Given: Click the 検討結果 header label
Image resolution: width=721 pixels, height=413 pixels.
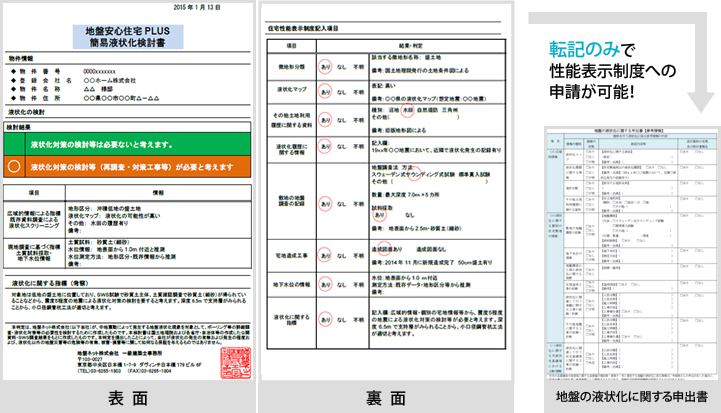Looking at the screenshot, I should (18, 127).
